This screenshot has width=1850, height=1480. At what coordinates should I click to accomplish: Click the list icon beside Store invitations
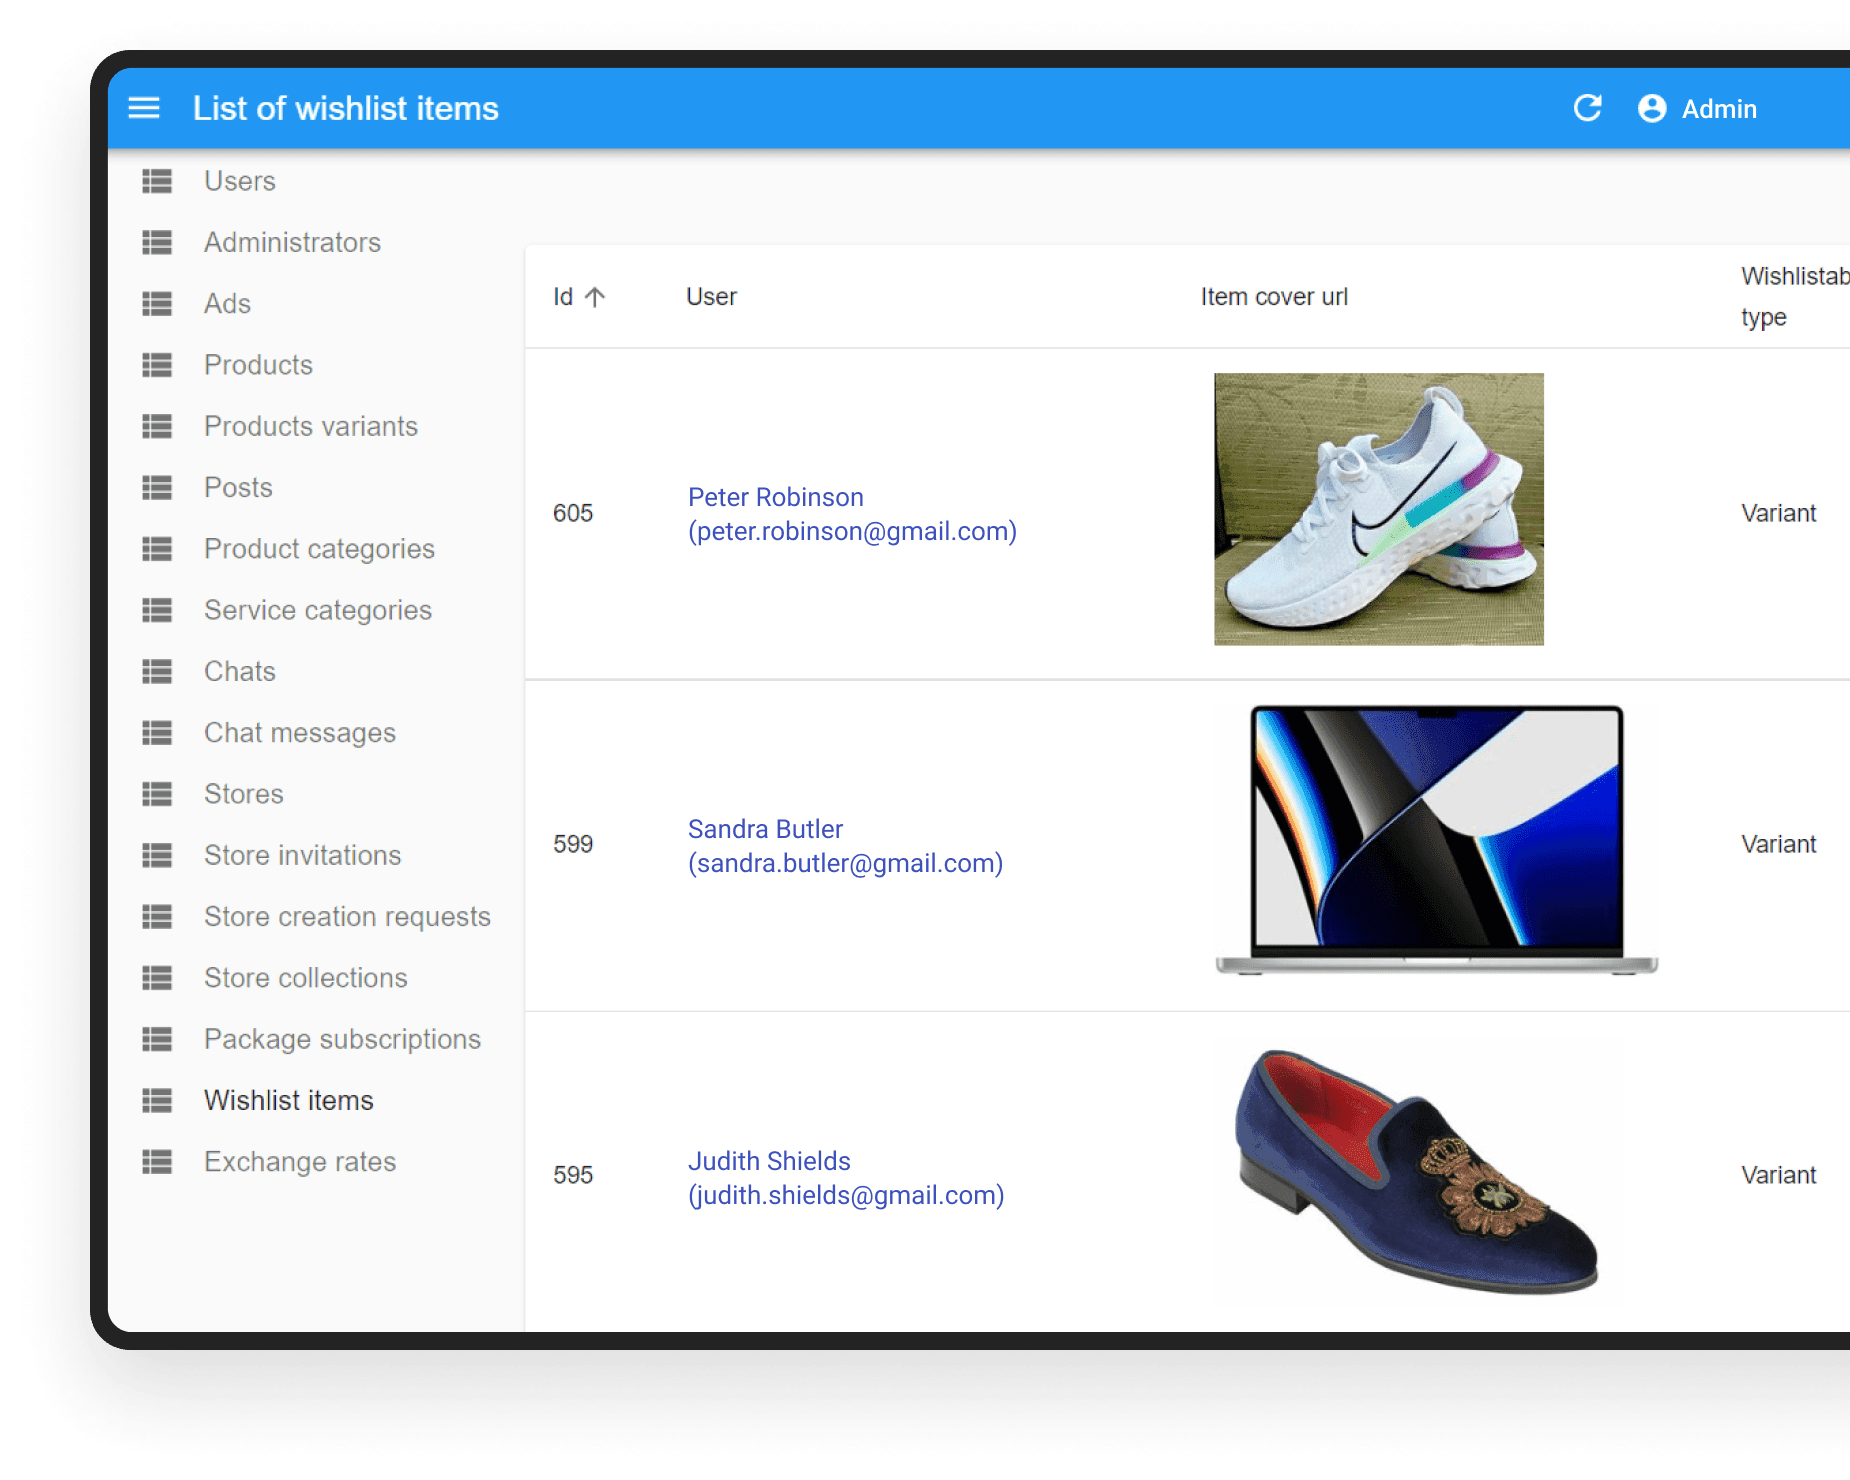157,855
